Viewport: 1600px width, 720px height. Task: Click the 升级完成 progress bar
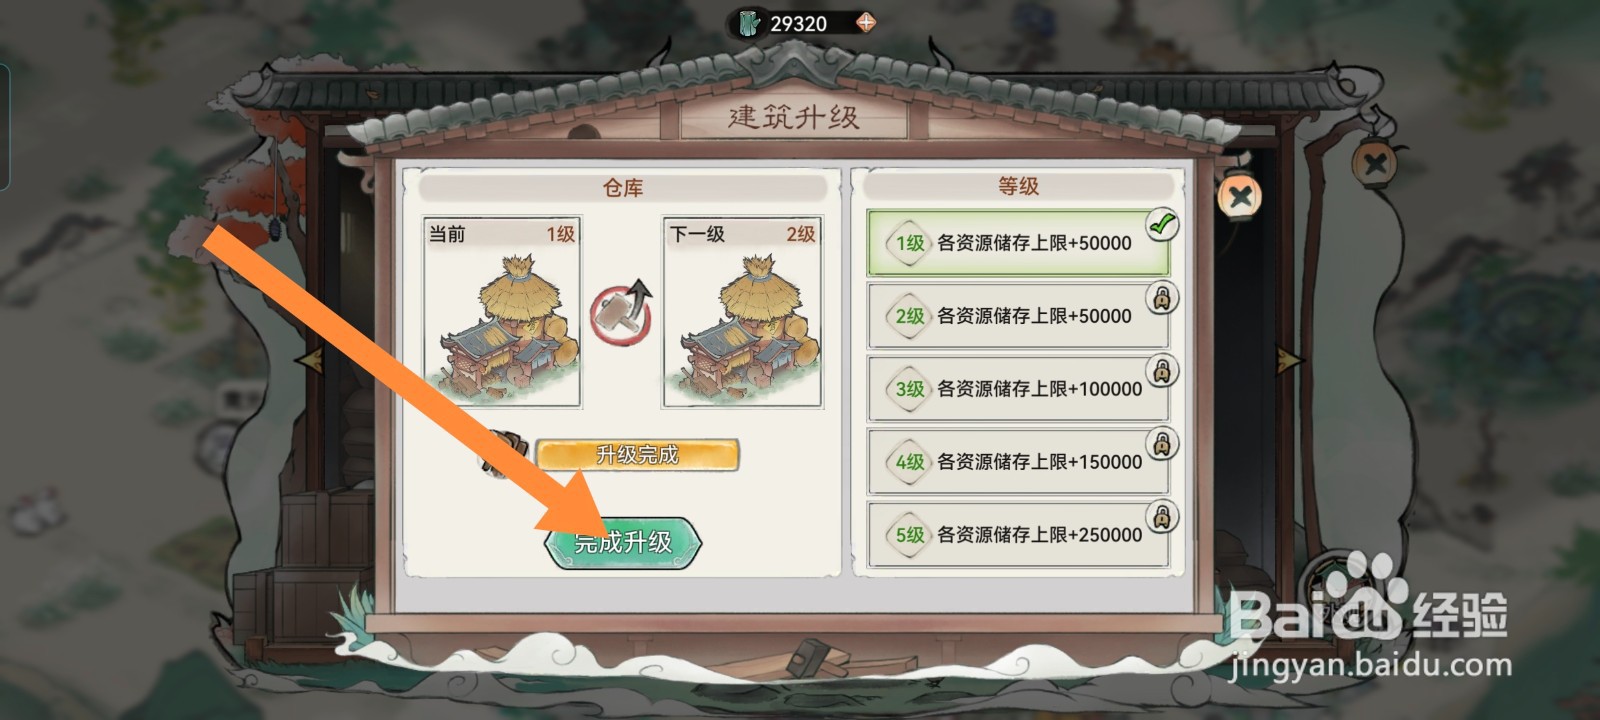coord(637,455)
